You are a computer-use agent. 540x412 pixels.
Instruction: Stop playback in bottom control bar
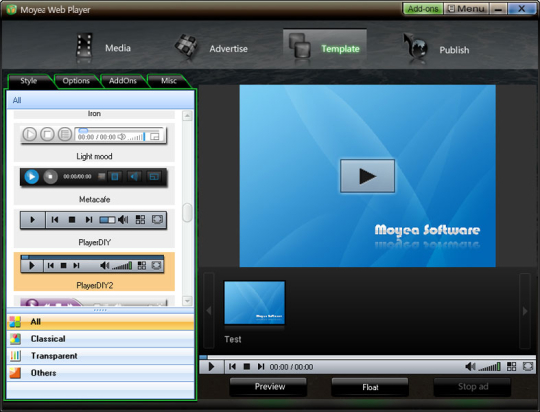pos(247,367)
